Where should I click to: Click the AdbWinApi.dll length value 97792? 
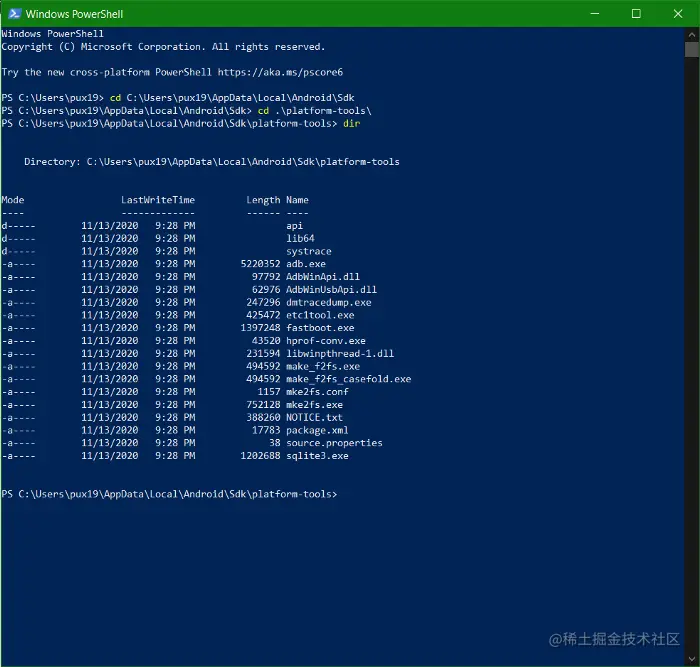click(267, 277)
